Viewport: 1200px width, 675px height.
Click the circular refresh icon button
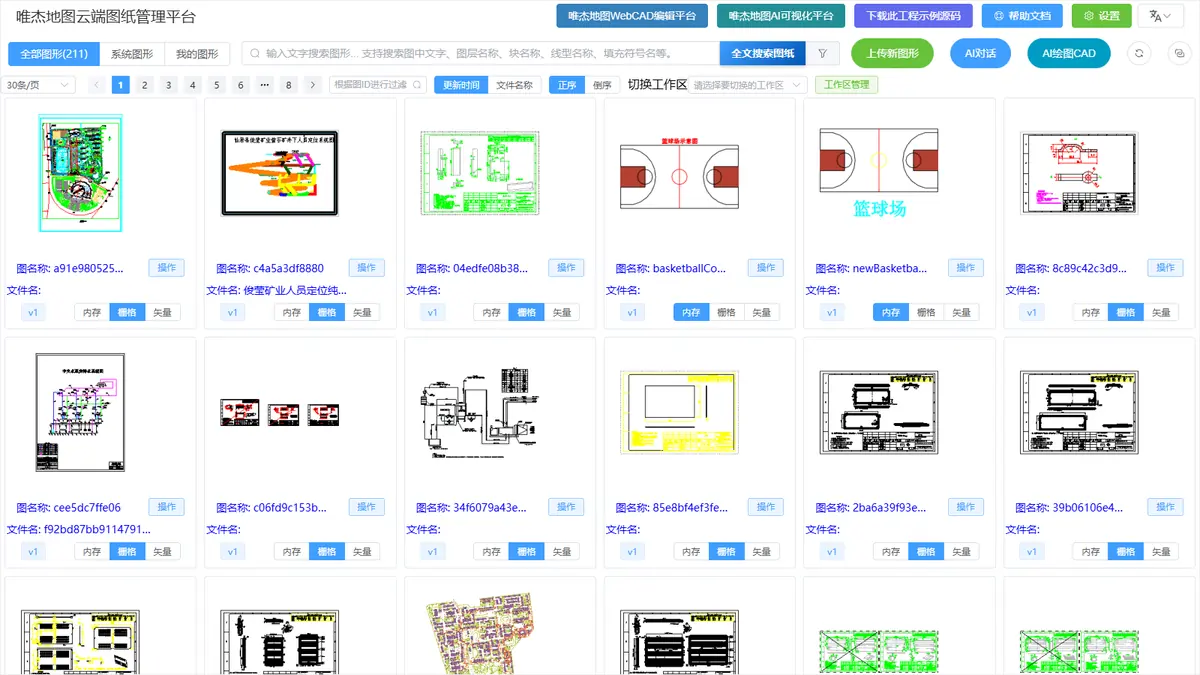(x=1141, y=54)
